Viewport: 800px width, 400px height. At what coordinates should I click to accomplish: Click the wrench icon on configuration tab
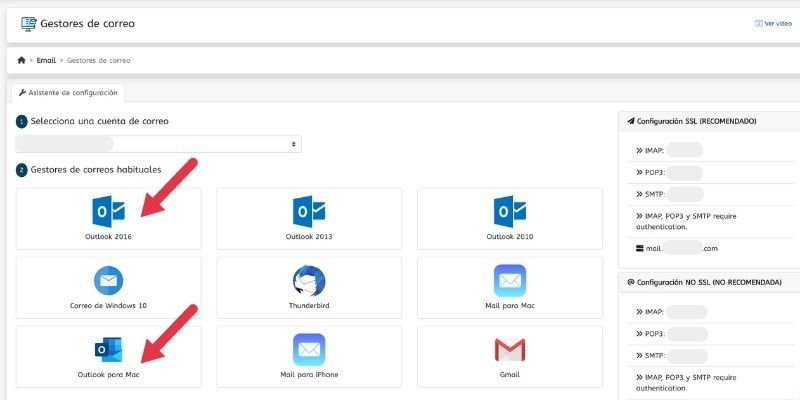coord(22,93)
